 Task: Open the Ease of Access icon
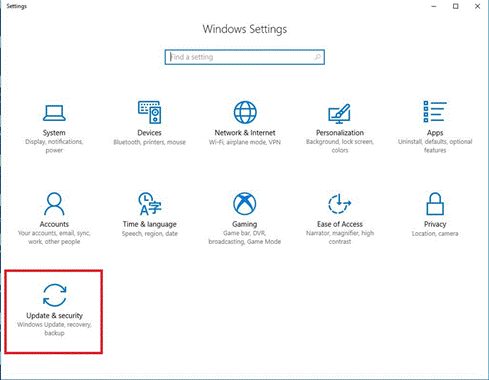(x=340, y=204)
